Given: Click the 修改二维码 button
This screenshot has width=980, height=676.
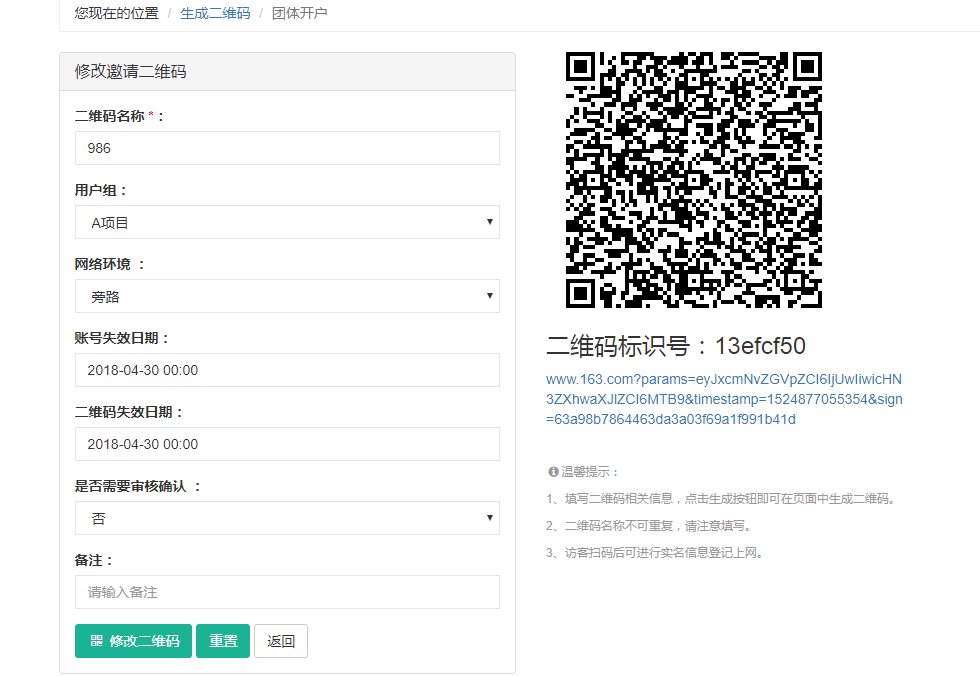Looking at the screenshot, I should coord(134,641).
